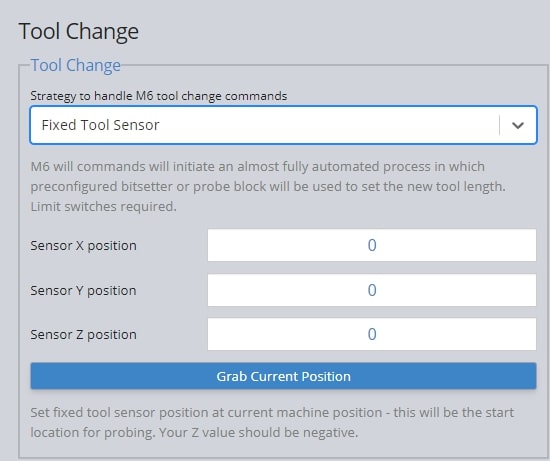Click the 'Limit switches required.' note
550x461 pixels.
click(103, 206)
